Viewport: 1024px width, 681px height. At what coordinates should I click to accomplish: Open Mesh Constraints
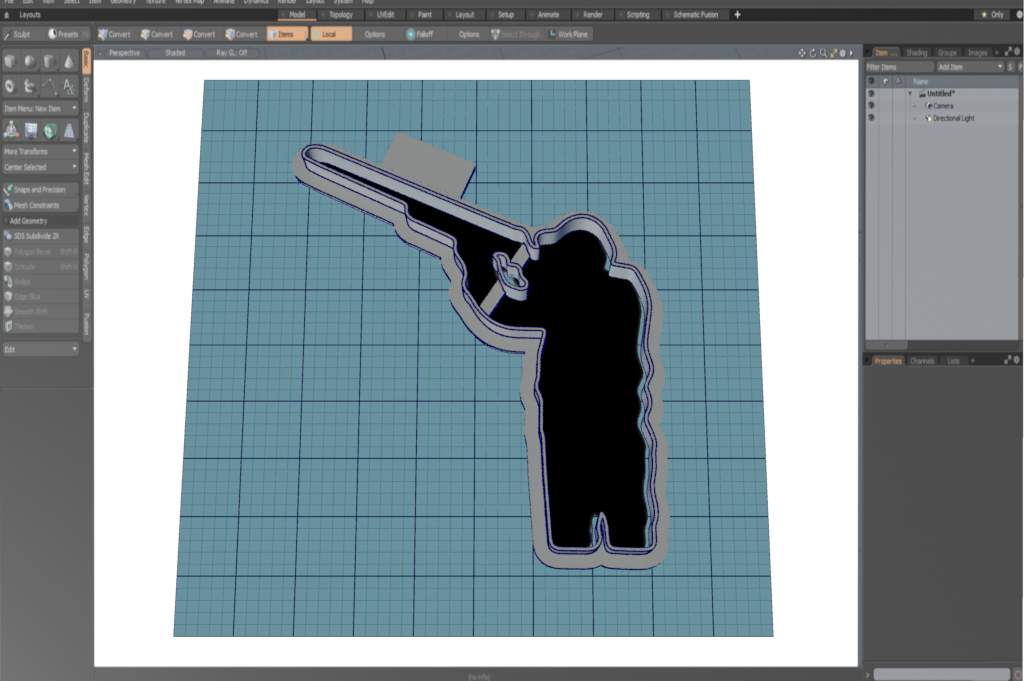[40, 205]
